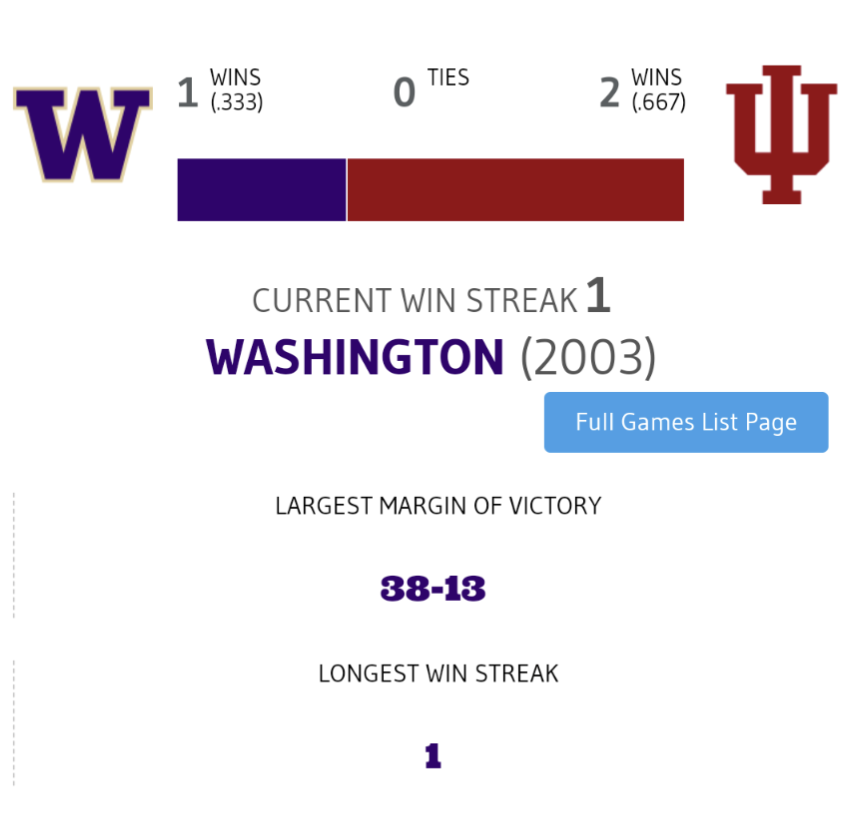Click the Washington WINS (.333) label
863x823 pixels.
tap(237, 90)
